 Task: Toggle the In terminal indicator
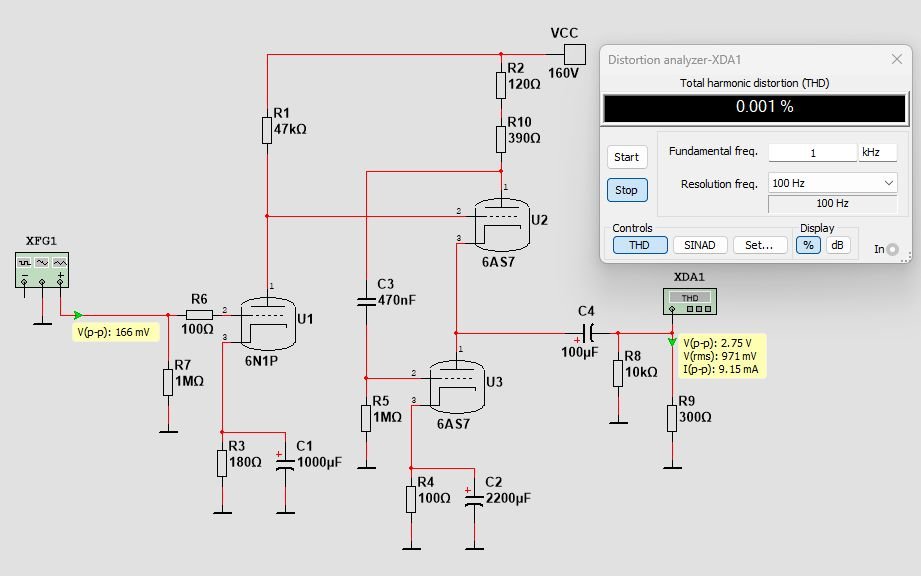[x=892, y=249]
